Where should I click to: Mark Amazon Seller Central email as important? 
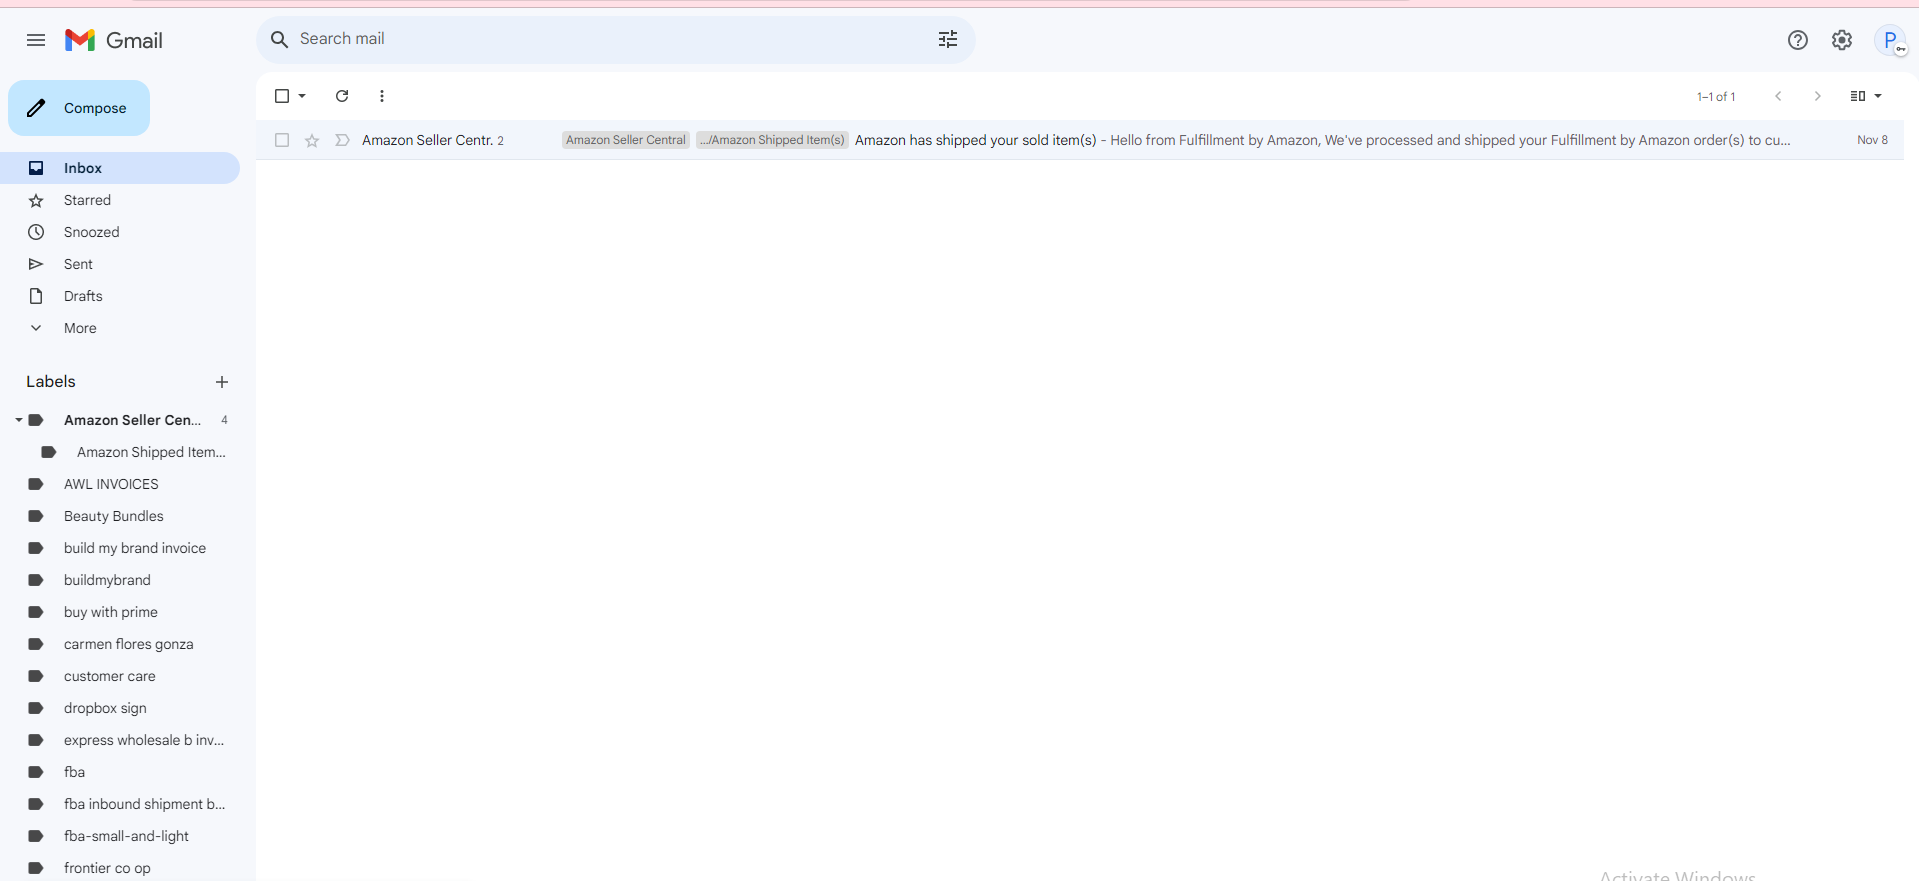coord(342,140)
